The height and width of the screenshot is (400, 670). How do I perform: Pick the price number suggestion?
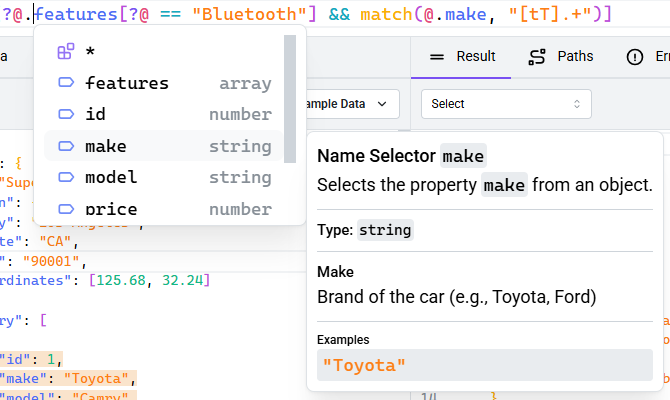(x=163, y=209)
